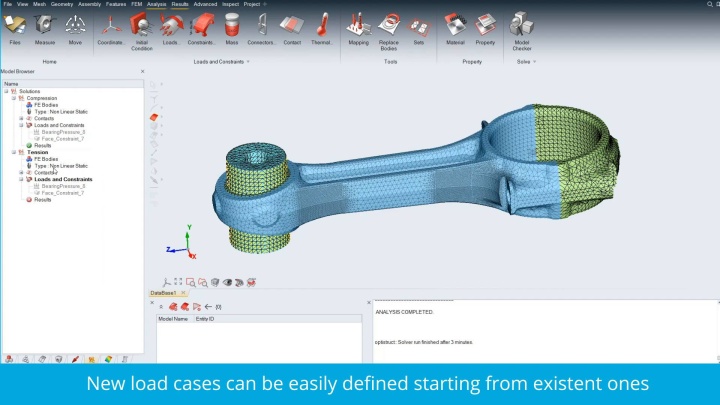Click the first zoom window icon
Viewport: 720px width, 405px height.
pyautogui.click(x=191, y=282)
